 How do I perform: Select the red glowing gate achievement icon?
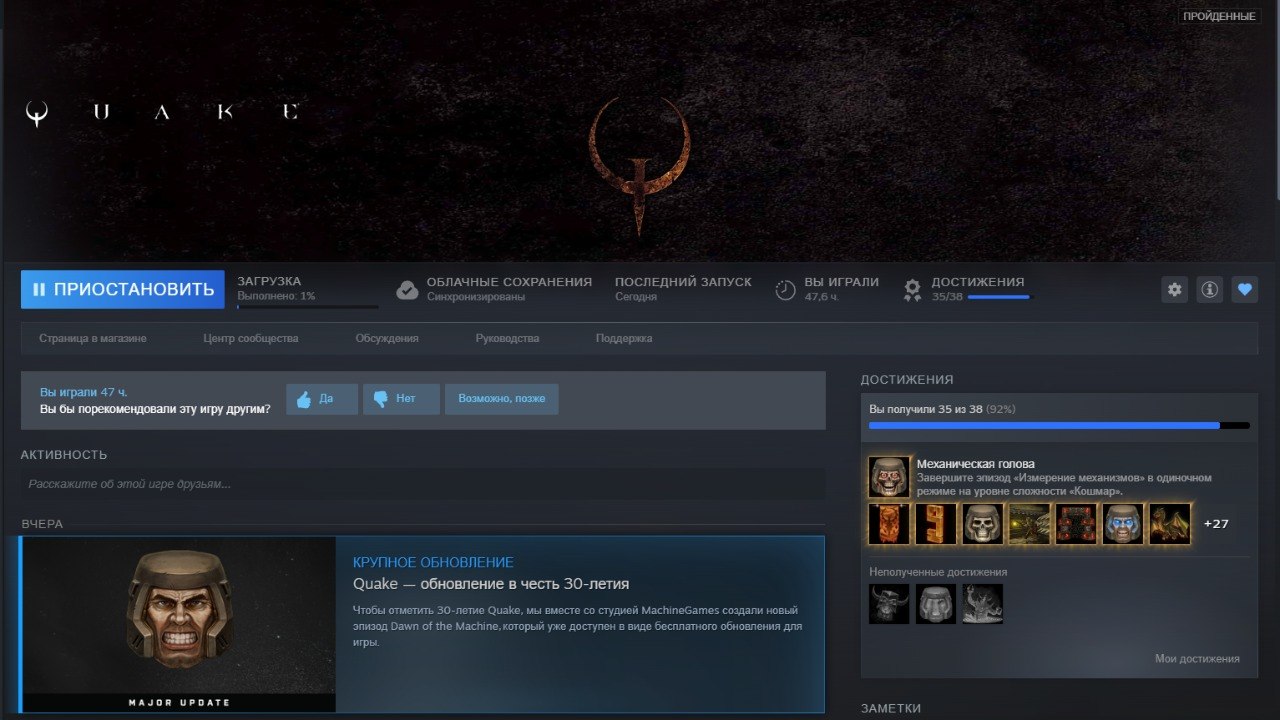(x=1076, y=523)
